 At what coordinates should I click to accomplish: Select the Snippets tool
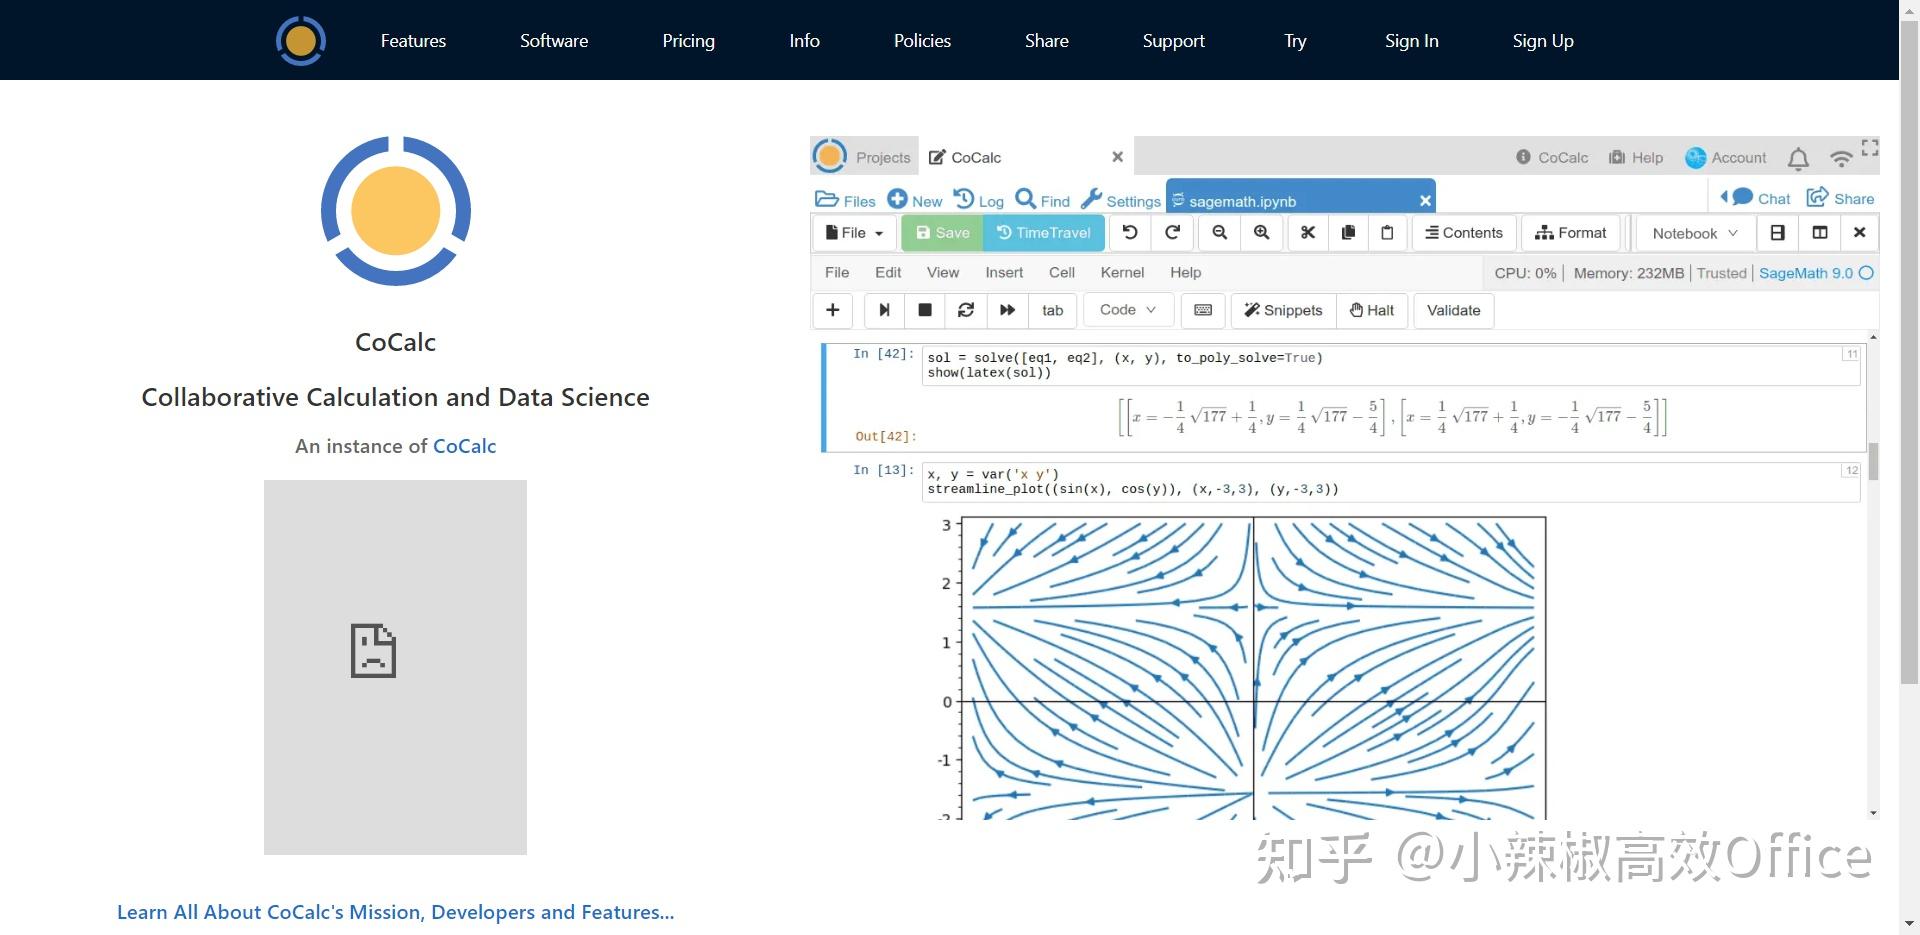1283,310
